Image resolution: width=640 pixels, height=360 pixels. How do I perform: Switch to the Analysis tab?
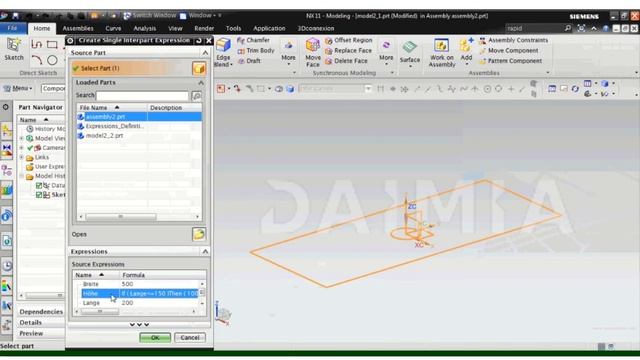tap(144, 28)
